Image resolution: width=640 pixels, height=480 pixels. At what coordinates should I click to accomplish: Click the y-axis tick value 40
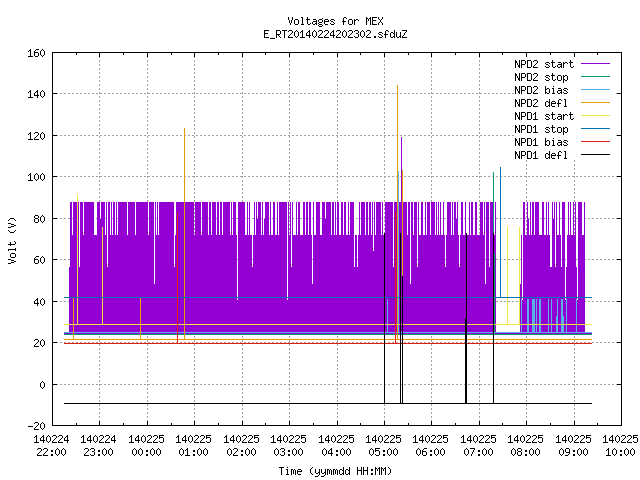[39, 302]
